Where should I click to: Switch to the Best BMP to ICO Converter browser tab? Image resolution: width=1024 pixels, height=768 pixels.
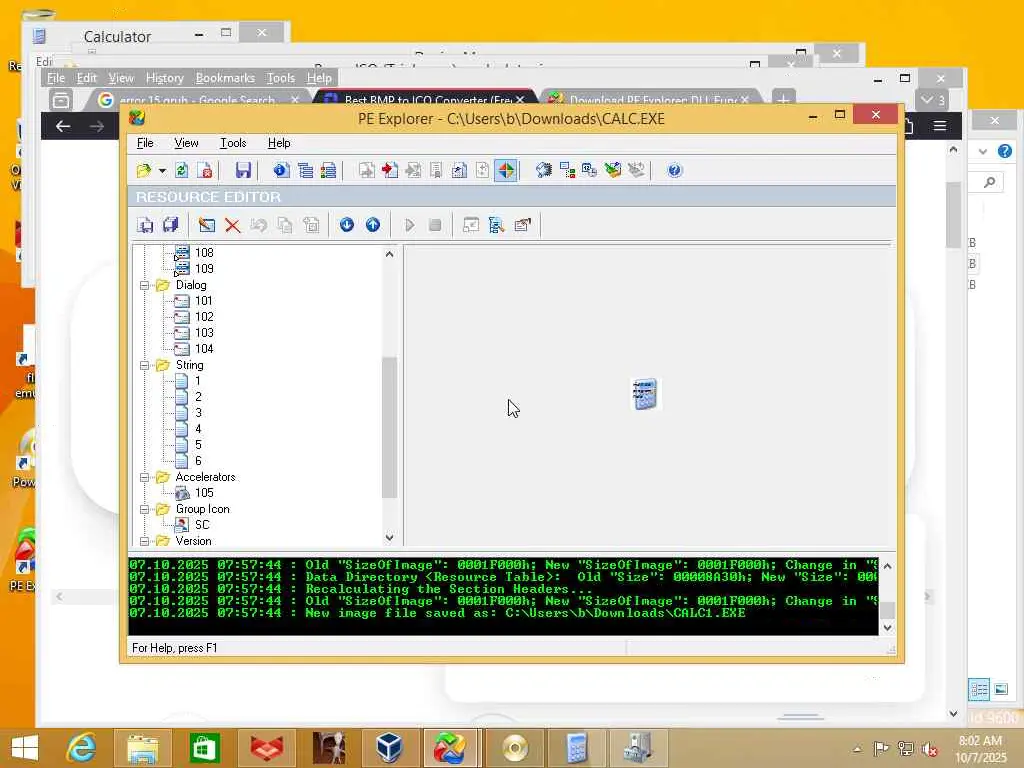(x=428, y=100)
